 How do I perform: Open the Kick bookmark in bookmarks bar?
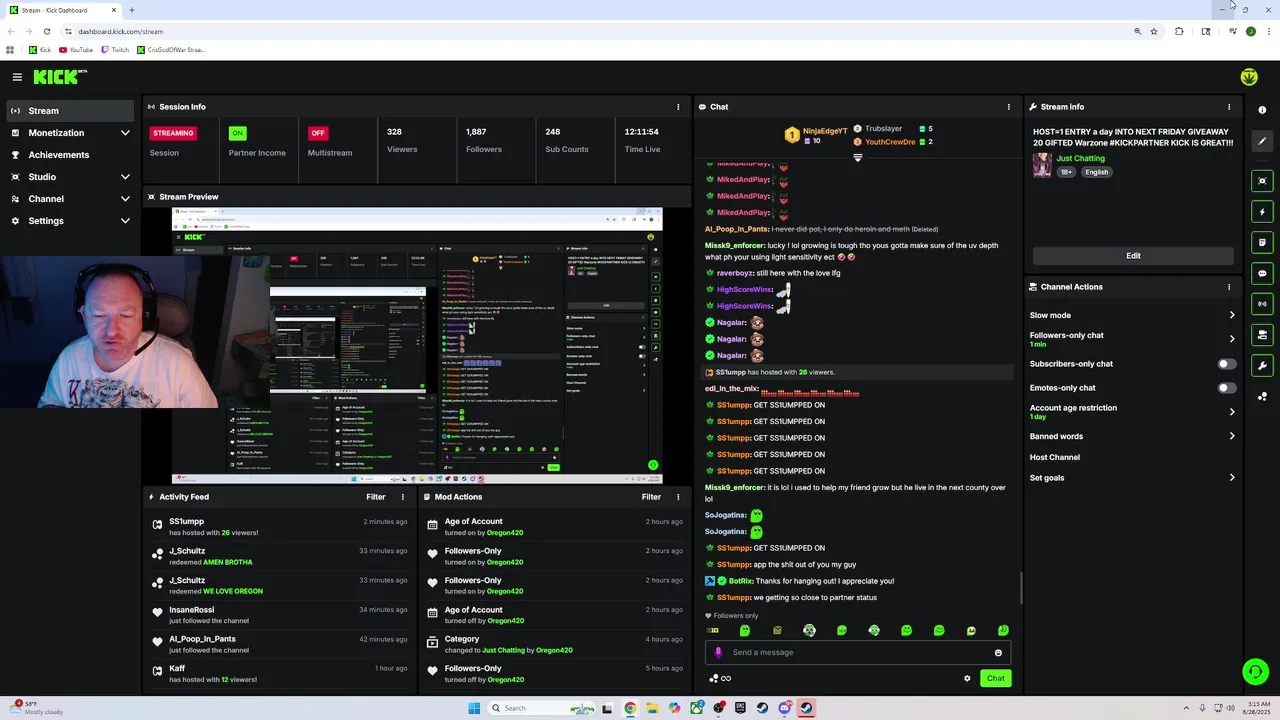click(40, 50)
